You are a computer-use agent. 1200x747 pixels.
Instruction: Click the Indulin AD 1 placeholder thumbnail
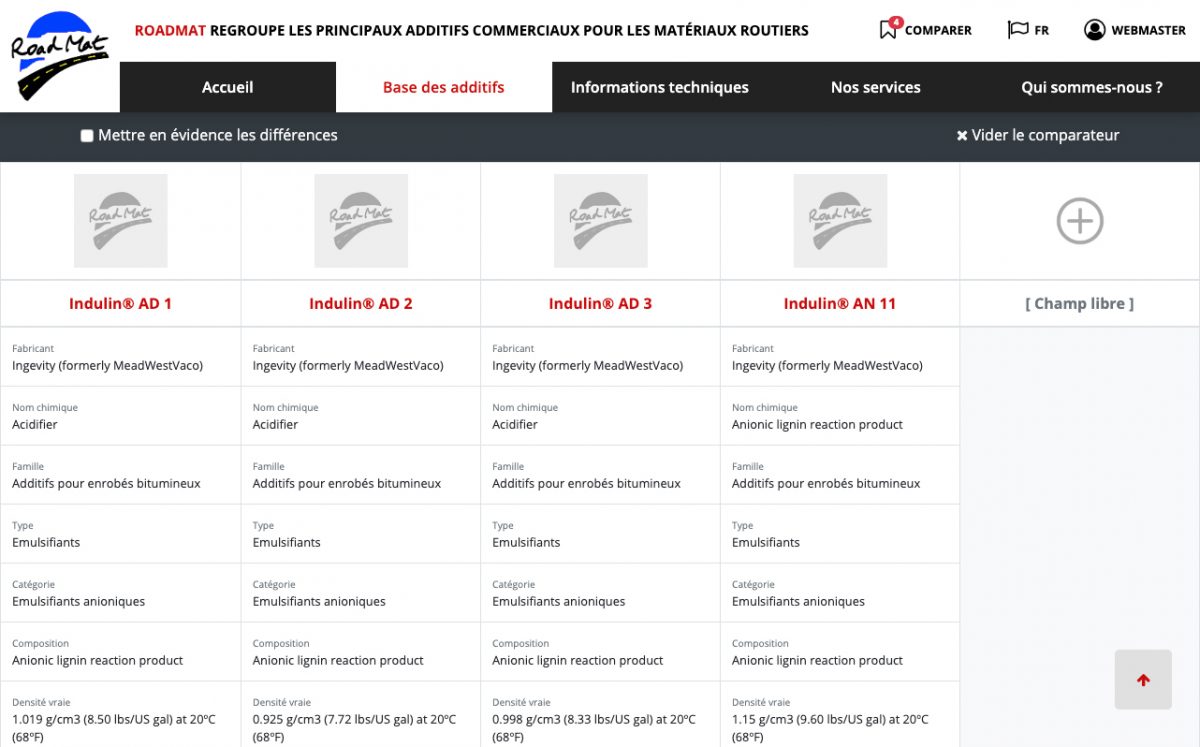(120, 221)
